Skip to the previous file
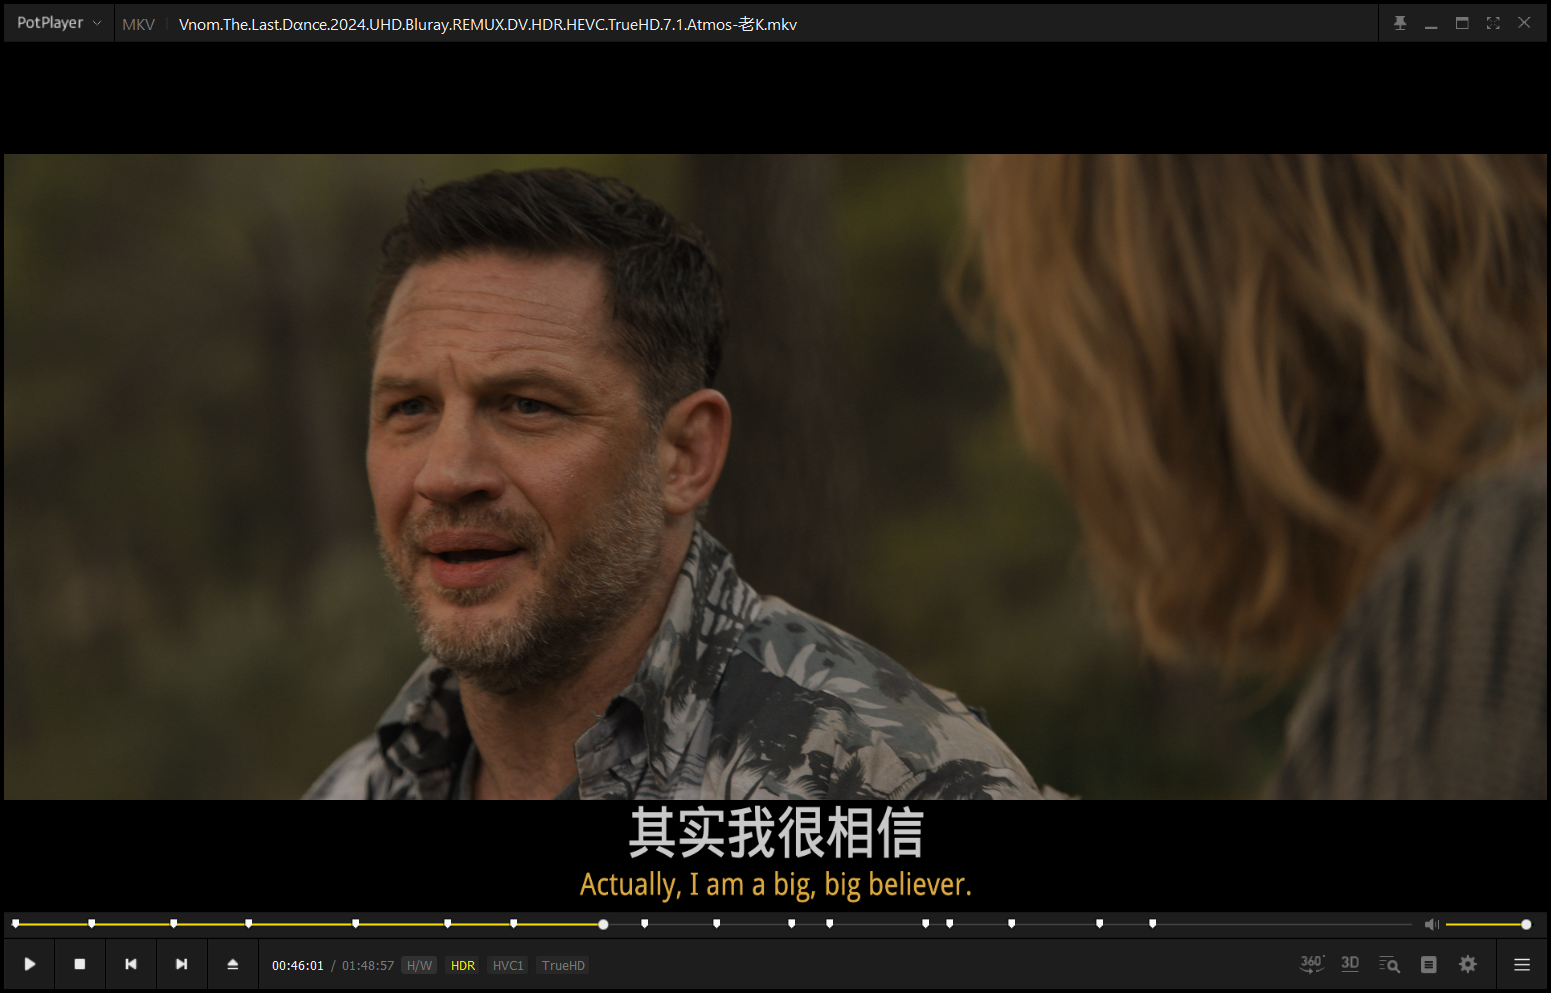 (131, 964)
